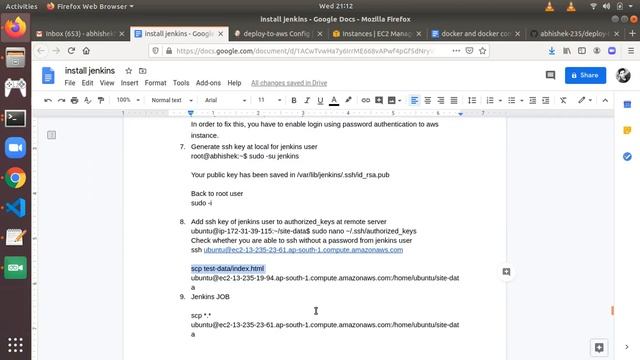The image size is (640, 360).
Task: Expand bulleted list style dropdown arrow
Action: tap(522, 100)
